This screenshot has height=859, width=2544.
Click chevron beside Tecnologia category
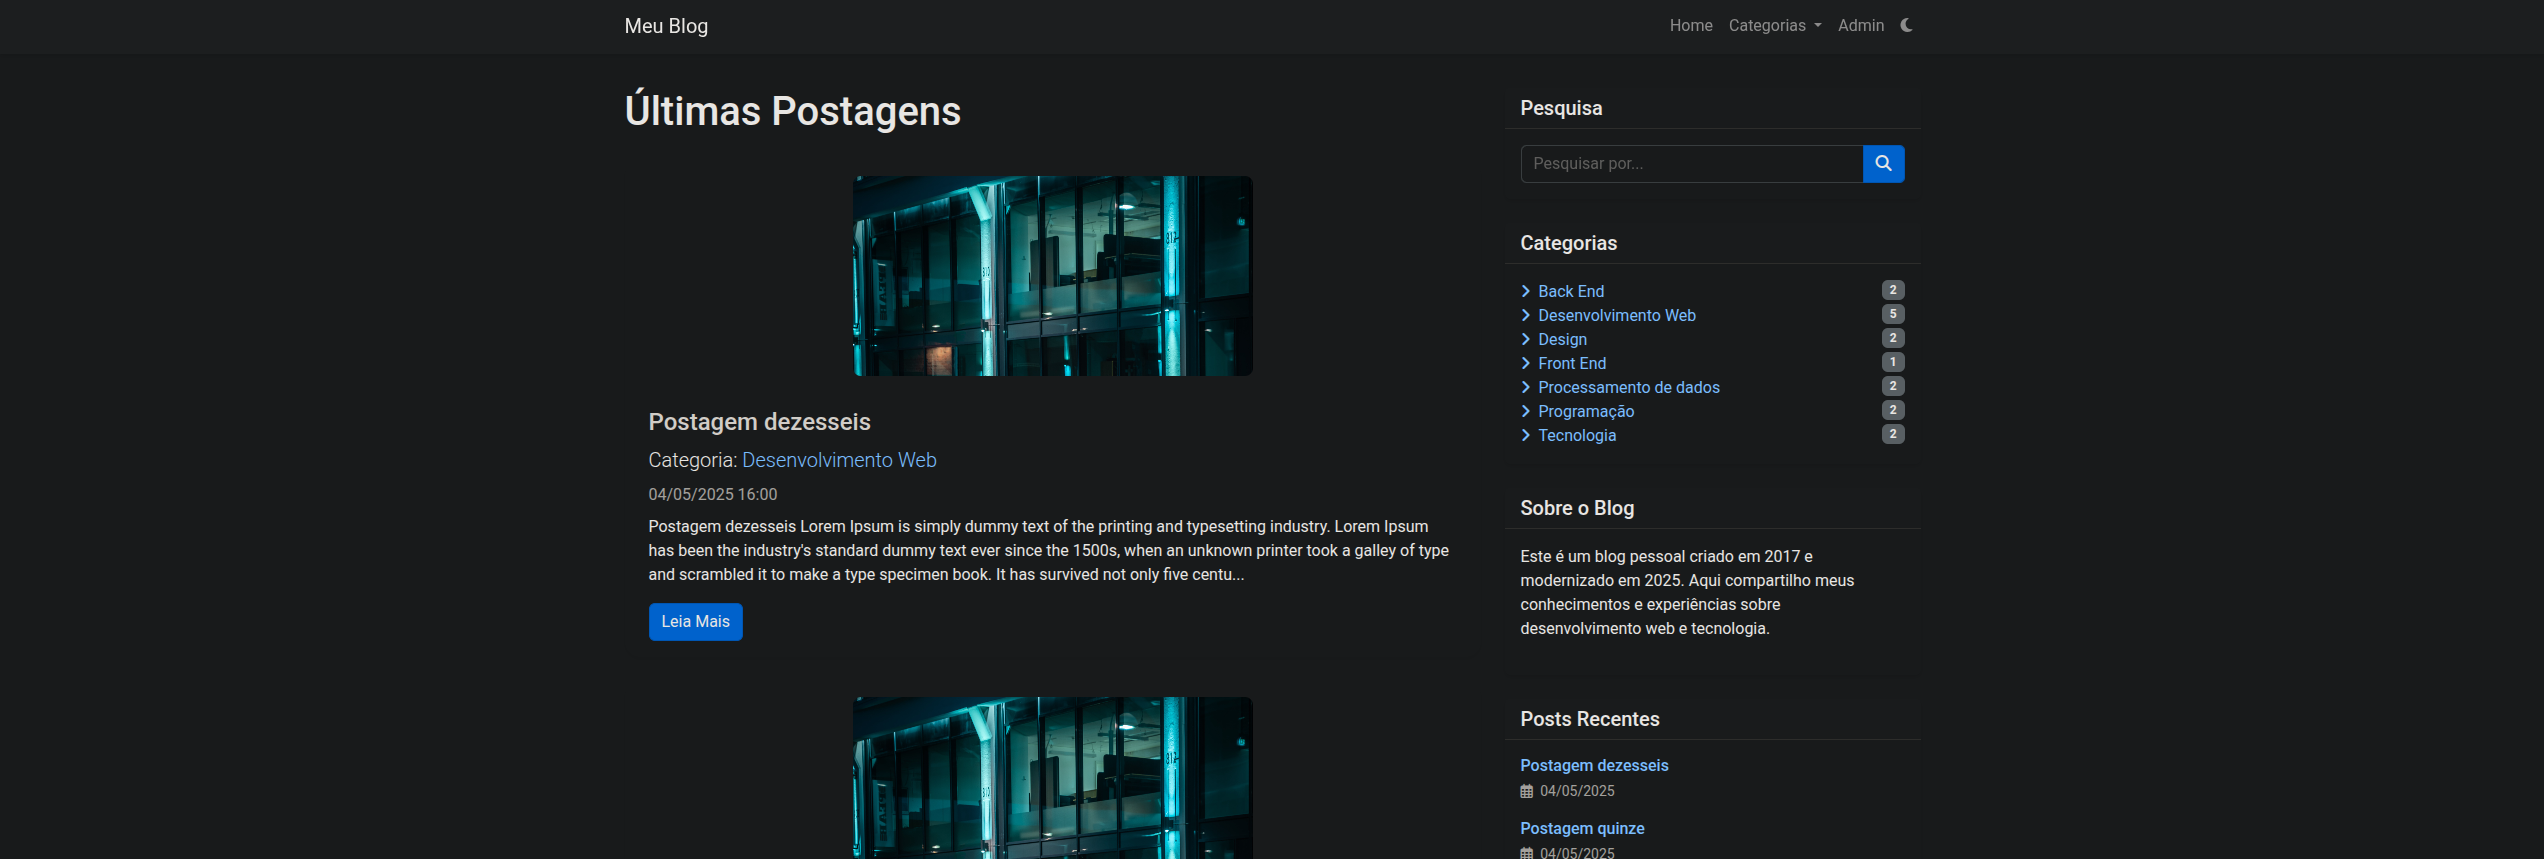point(1525,435)
